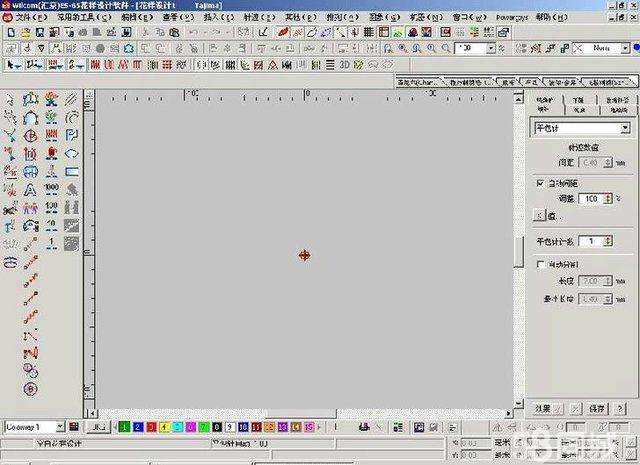
Task: Increase the adjustment 100 spinner value
Action: pos(609,196)
